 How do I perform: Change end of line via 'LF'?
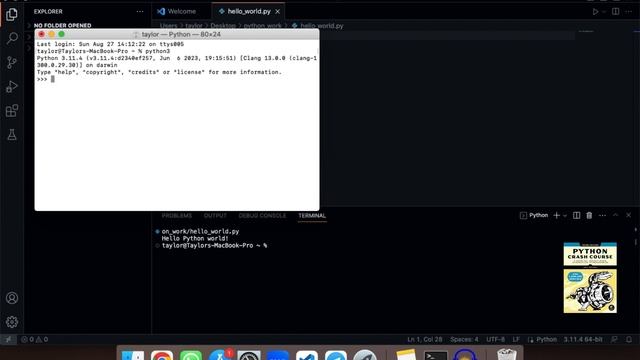516,339
